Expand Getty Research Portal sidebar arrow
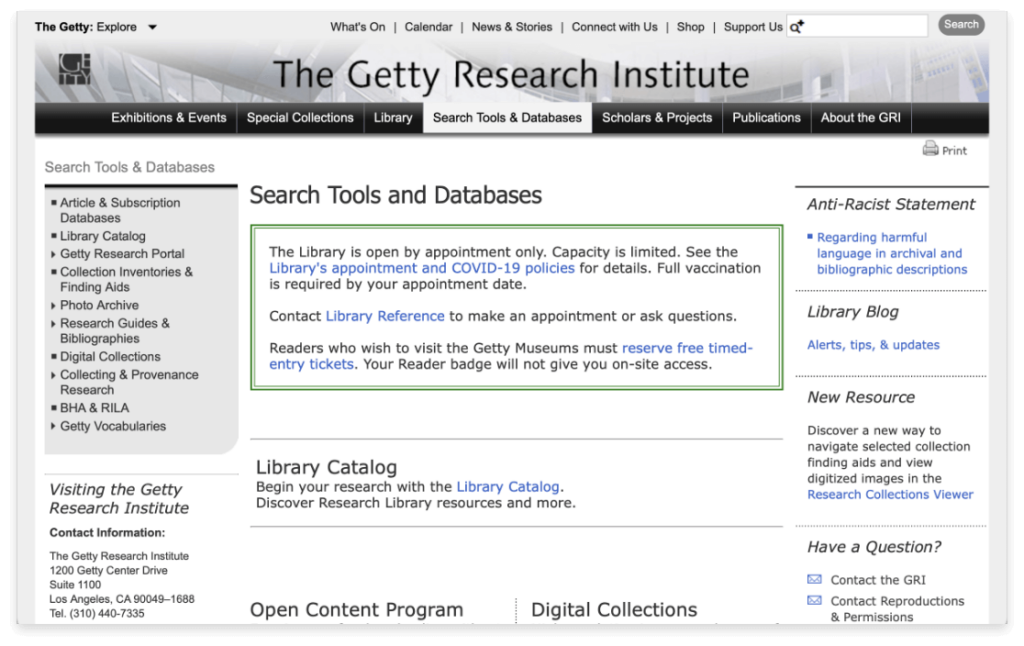 coord(54,254)
